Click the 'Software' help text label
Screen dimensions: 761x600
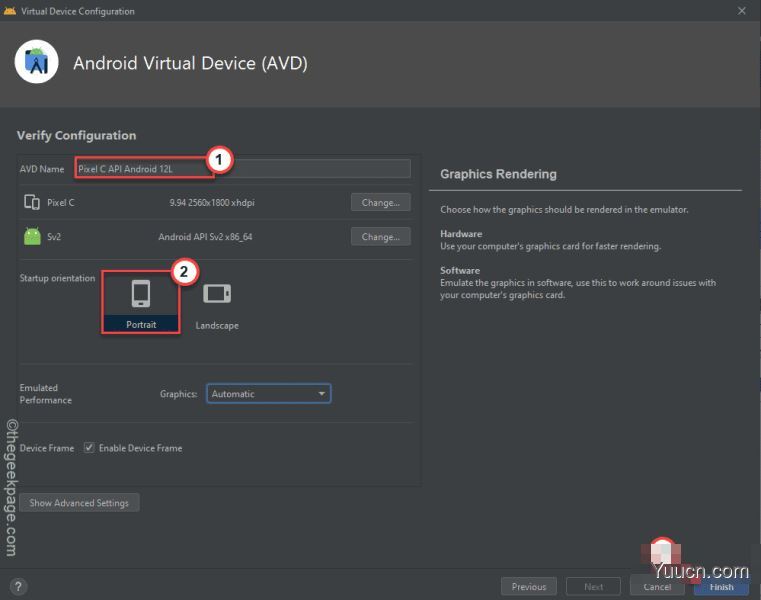click(460, 270)
